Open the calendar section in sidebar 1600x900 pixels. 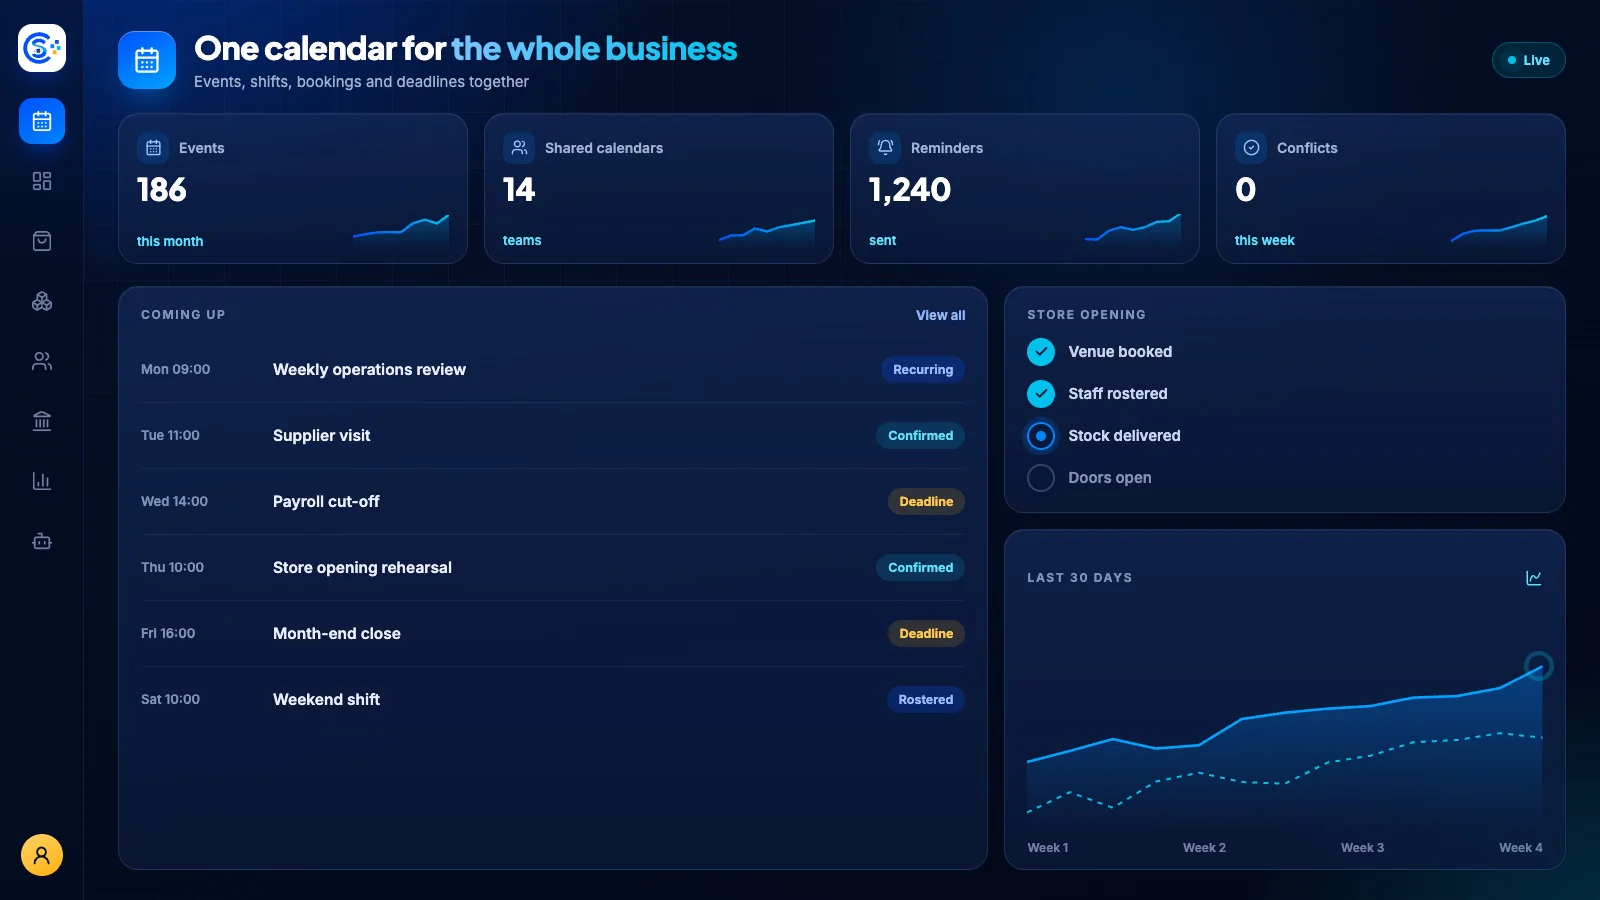(x=42, y=121)
